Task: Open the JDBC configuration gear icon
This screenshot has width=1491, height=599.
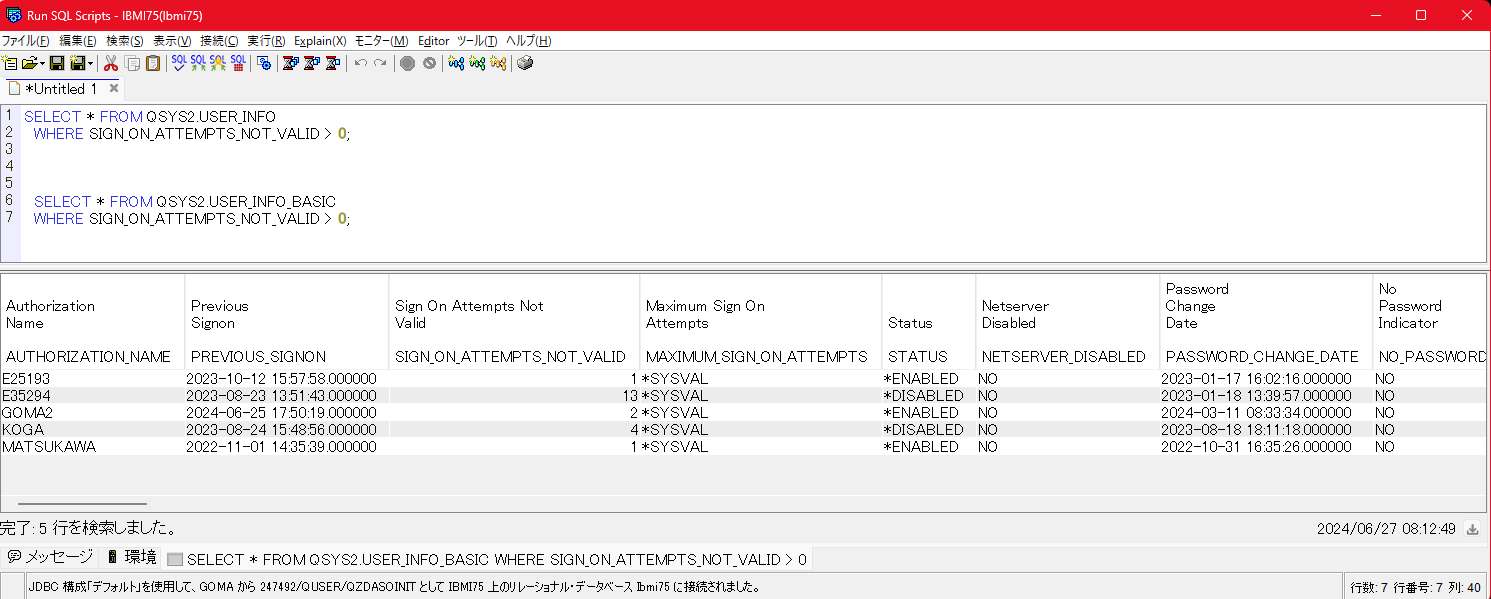Action: pos(264,63)
